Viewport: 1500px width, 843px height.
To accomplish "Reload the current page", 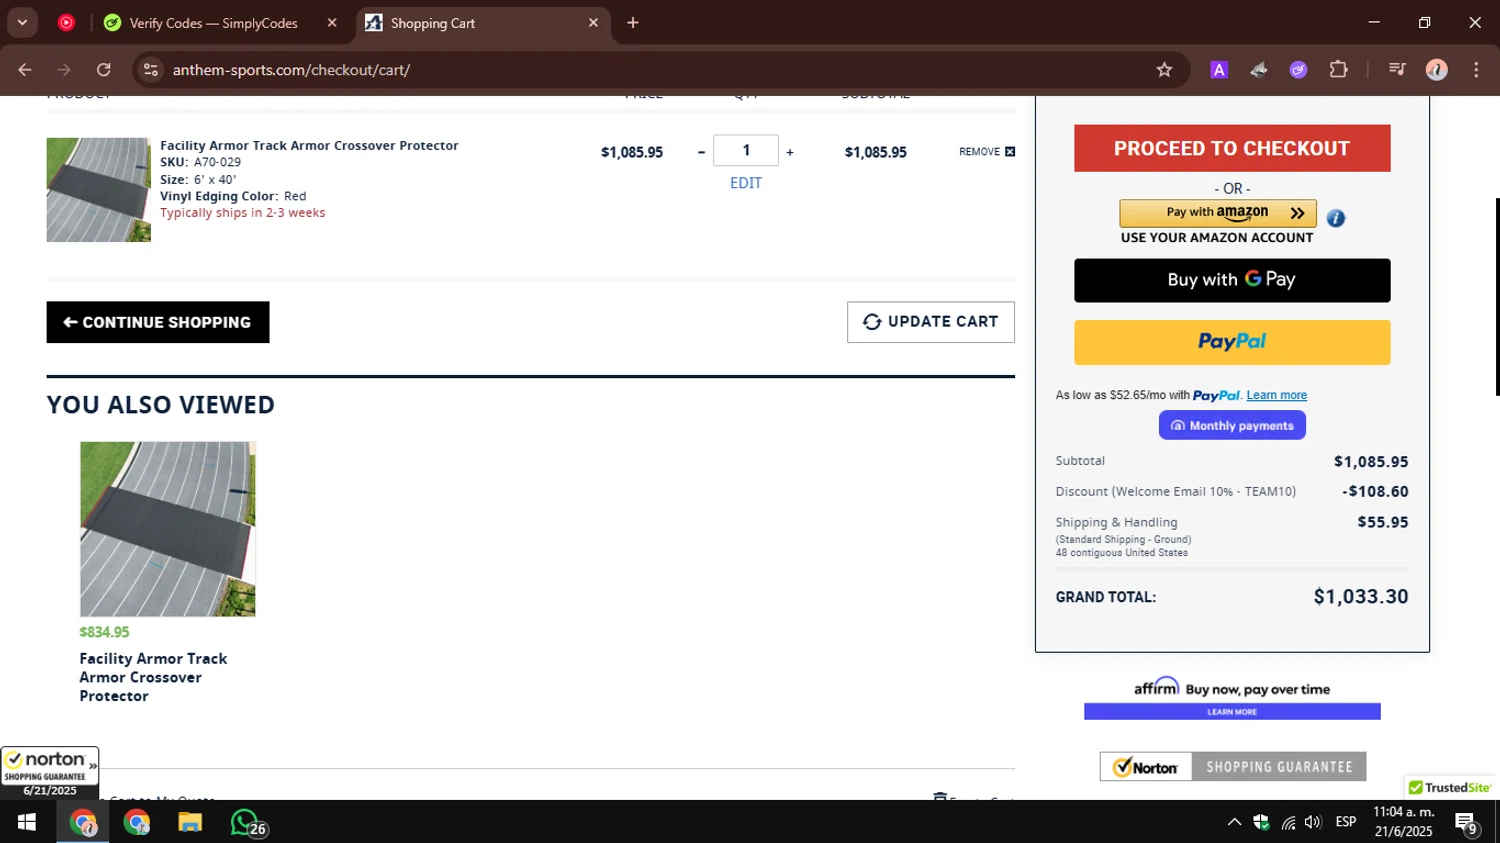I will [104, 70].
